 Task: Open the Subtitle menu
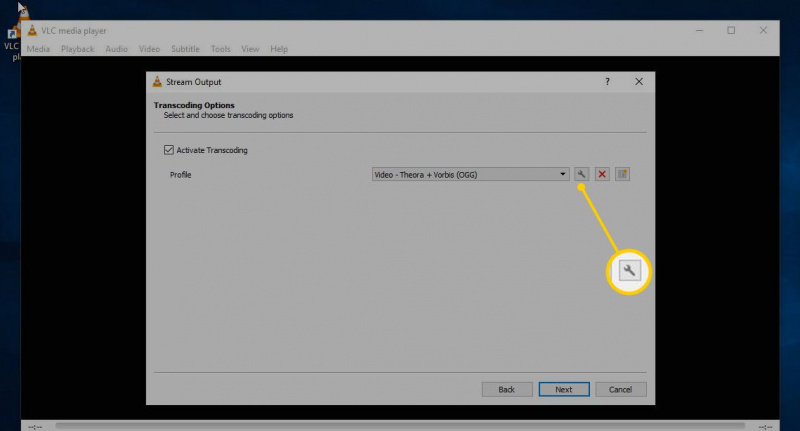[x=185, y=49]
